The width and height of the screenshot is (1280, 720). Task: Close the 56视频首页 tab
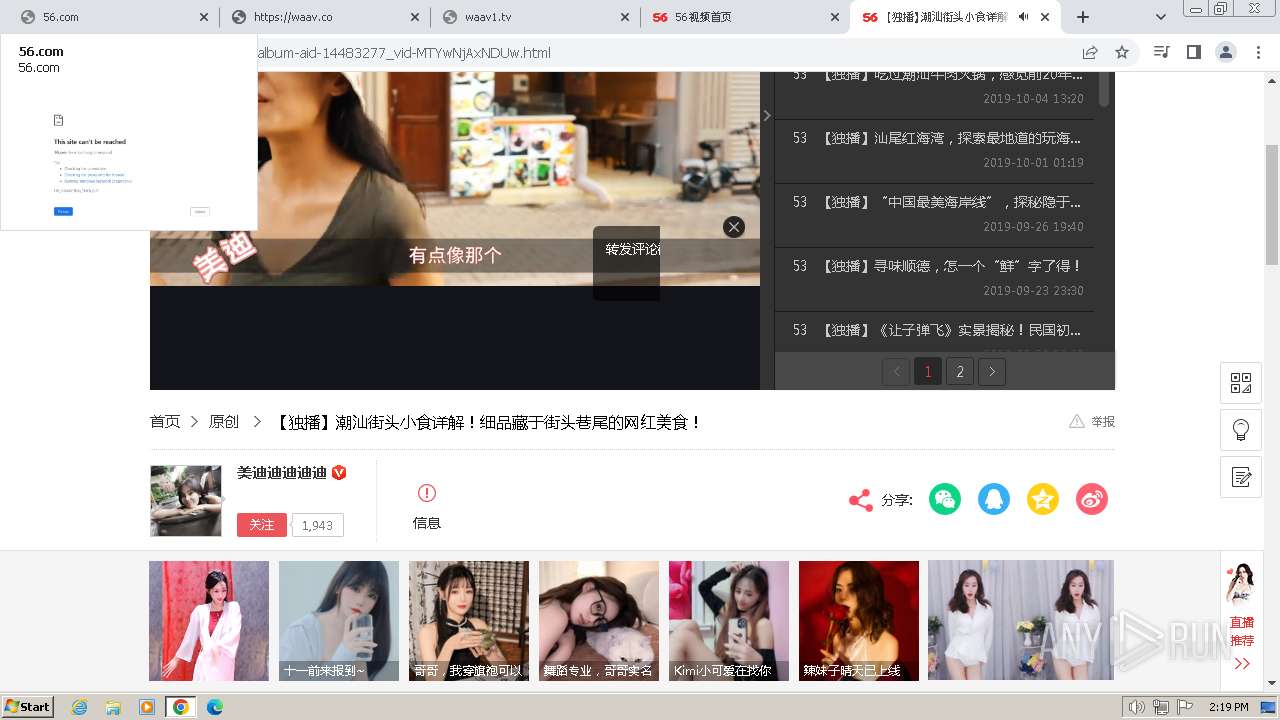[835, 17]
